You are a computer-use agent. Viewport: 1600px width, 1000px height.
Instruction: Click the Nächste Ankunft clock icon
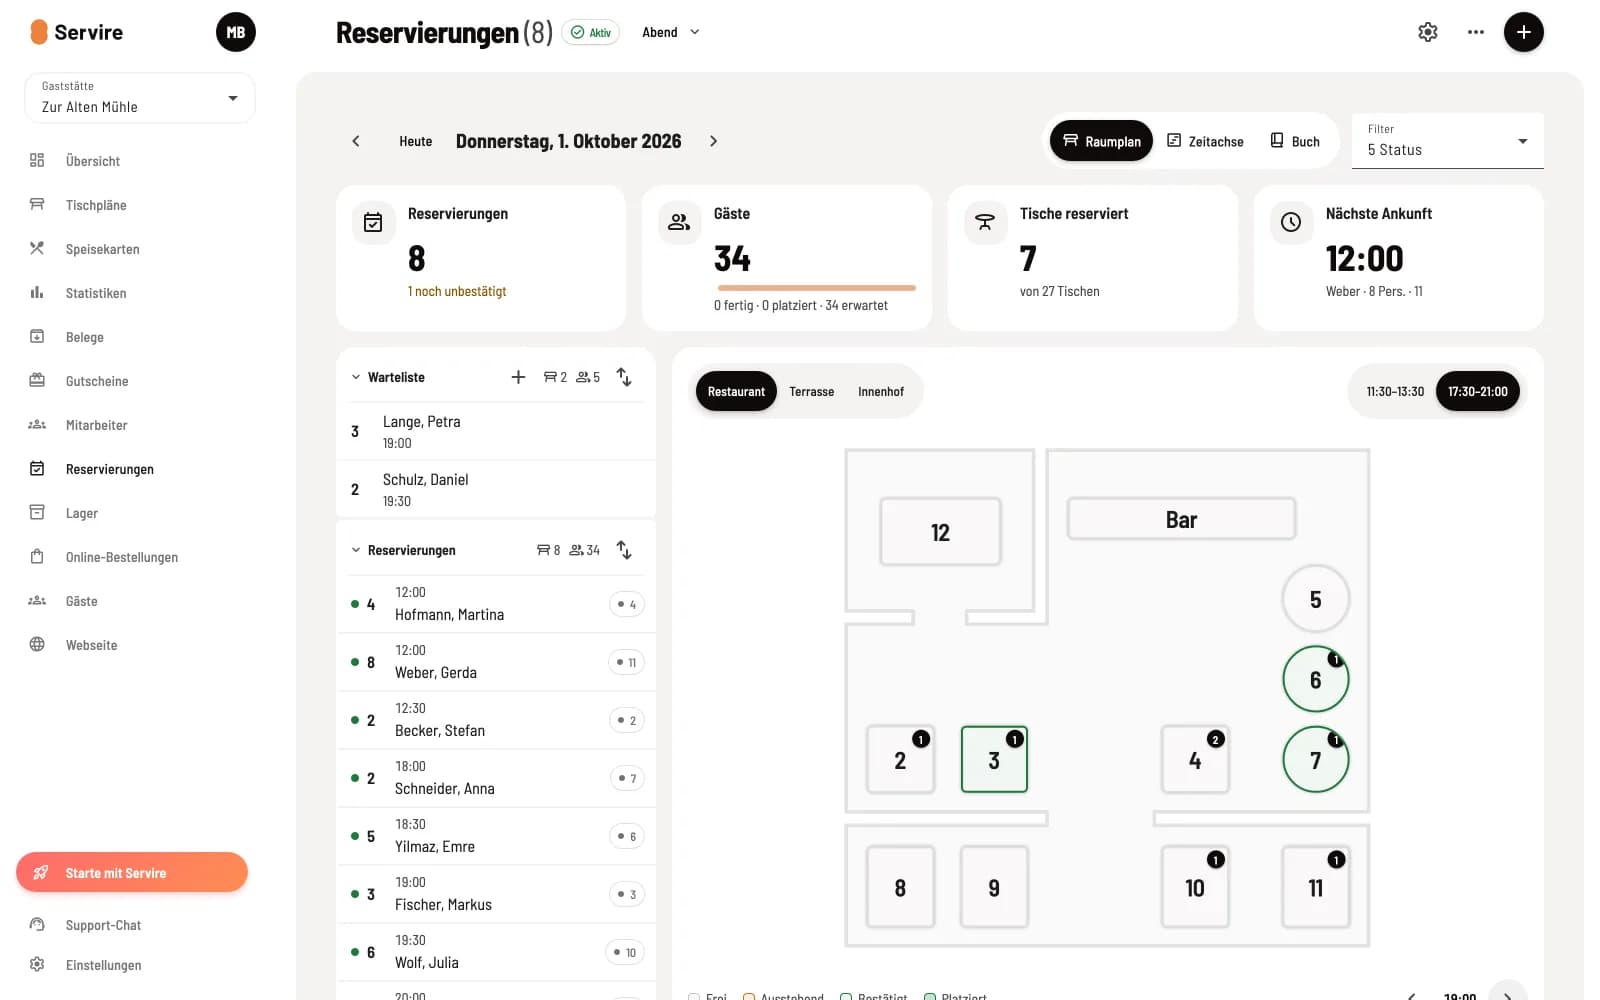(1291, 222)
